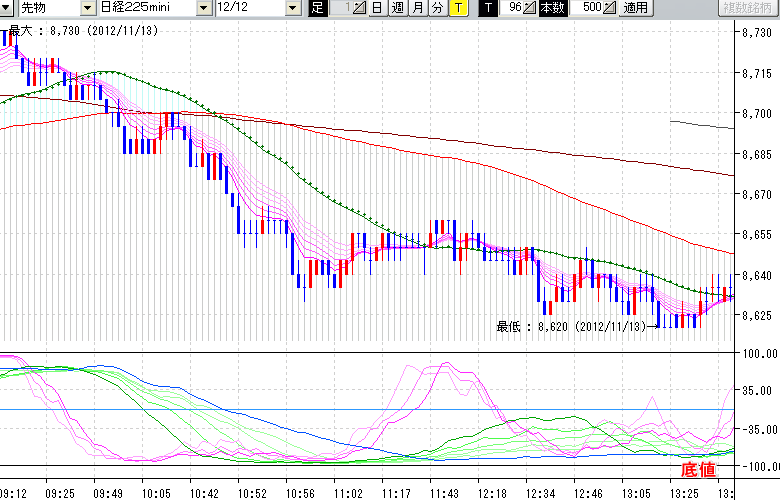
Task: Click the T tick value field showing 96
Action: click(x=512, y=8)
